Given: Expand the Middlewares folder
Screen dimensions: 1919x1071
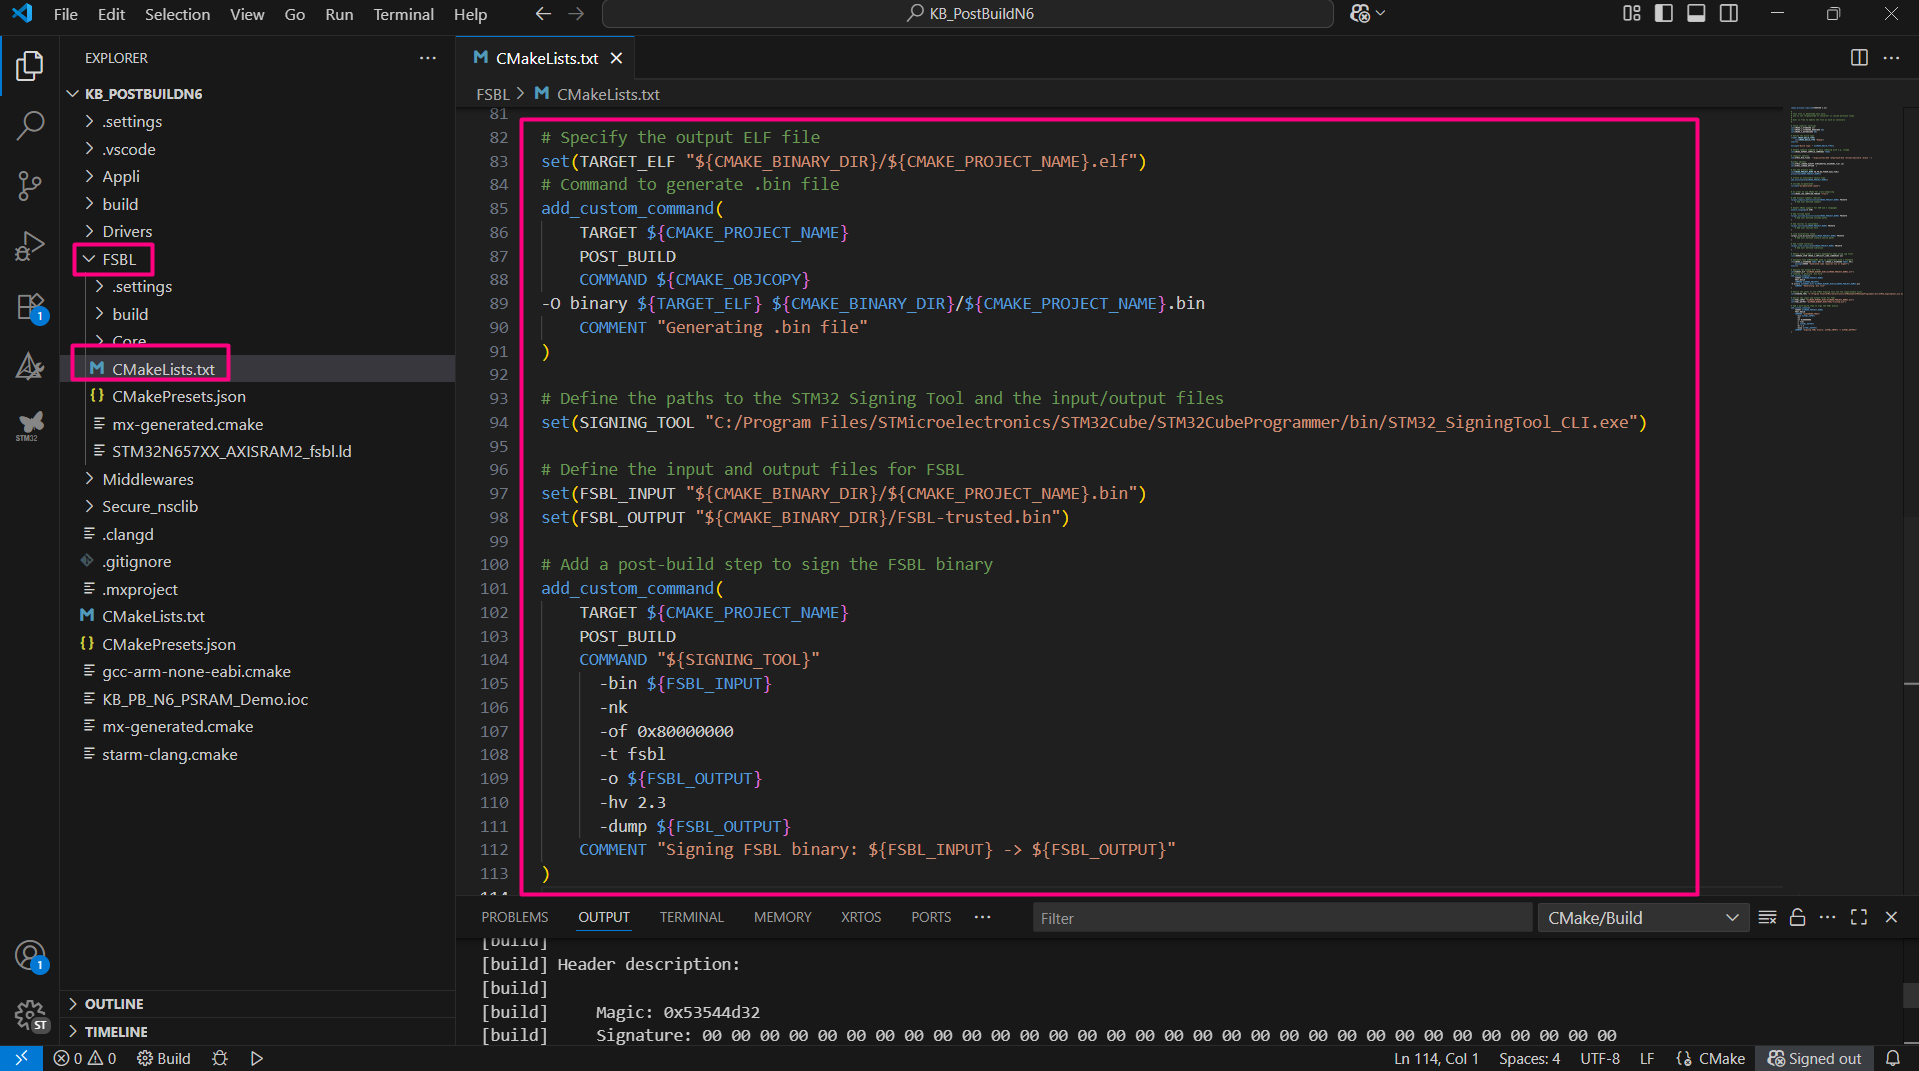Looking at the screenshot, I should (x=148, y=479).
